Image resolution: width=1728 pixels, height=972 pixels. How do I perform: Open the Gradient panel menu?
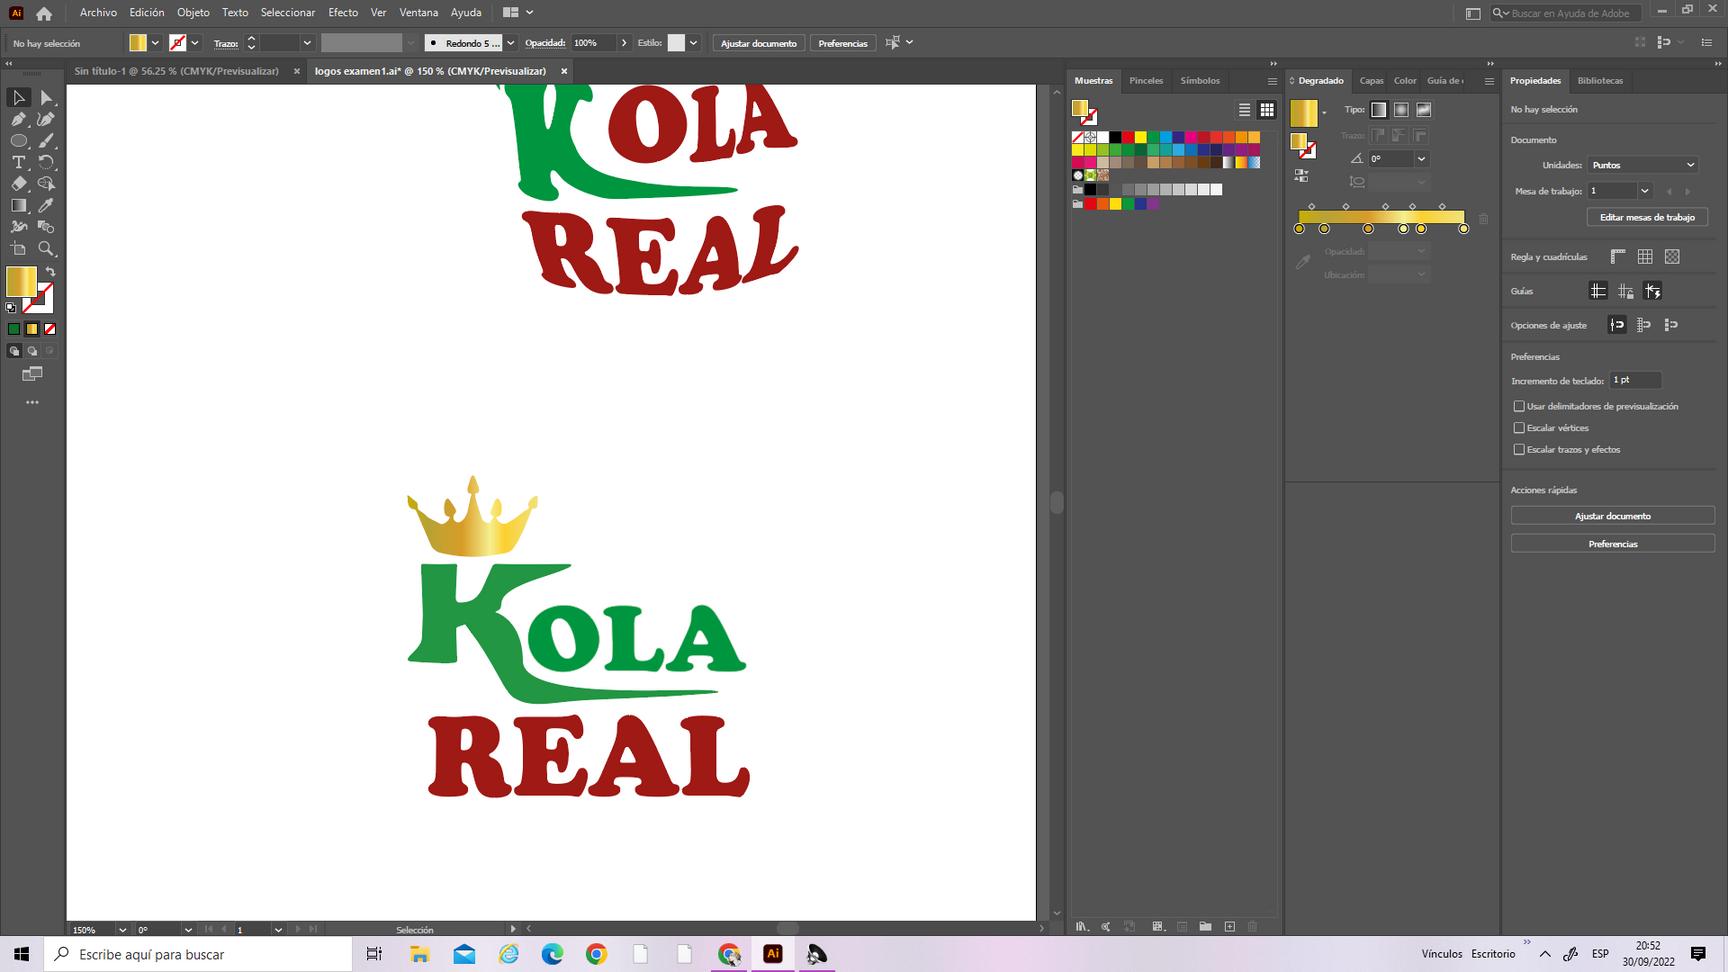click(1489, 81)
